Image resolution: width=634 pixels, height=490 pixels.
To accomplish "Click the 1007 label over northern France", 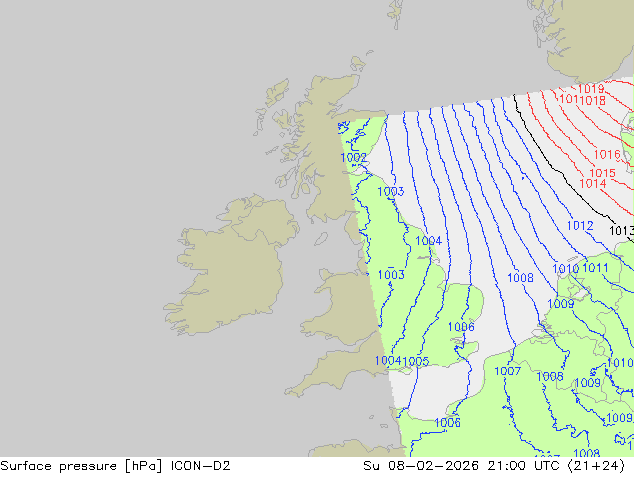I will [507, 371].
